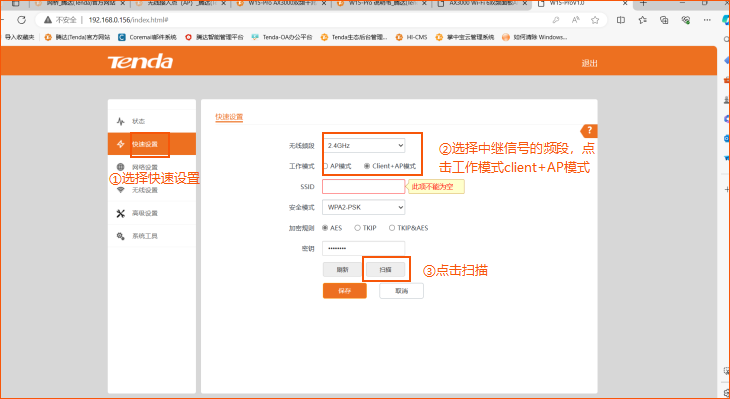
Task: Click the orange 保存 button
Action: 345,291
